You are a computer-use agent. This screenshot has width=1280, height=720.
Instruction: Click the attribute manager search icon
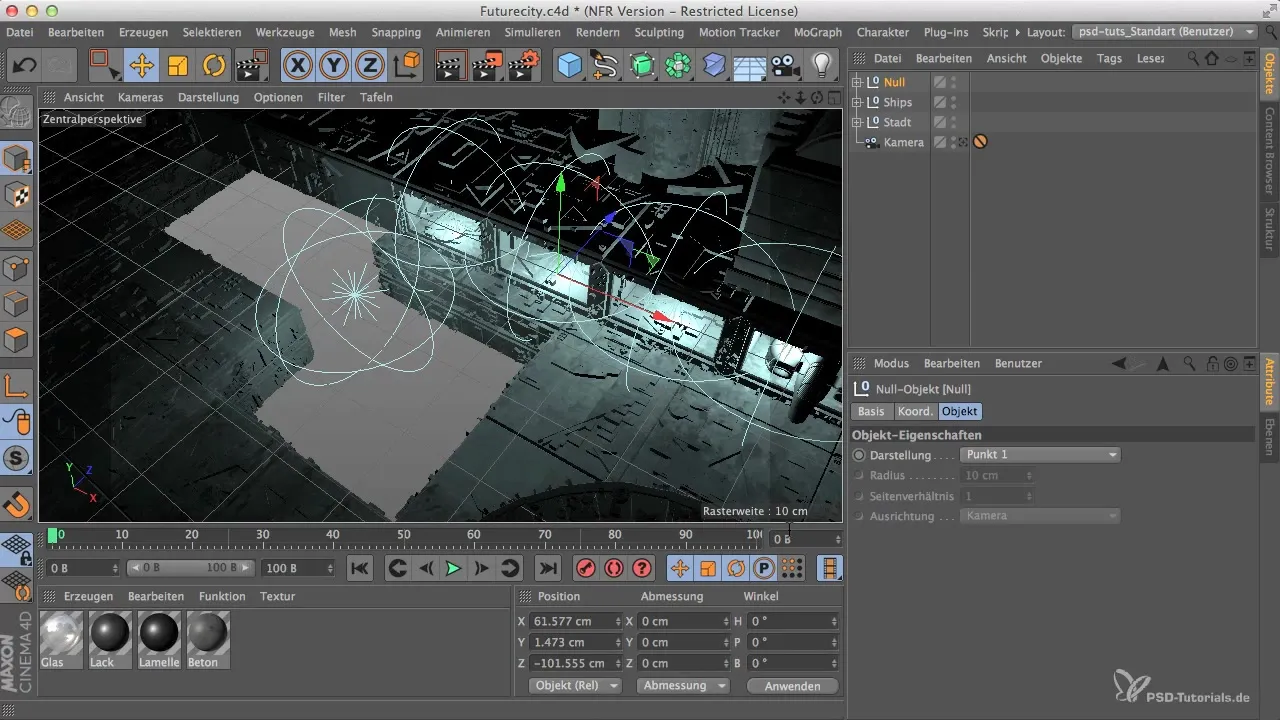coord(1188,363)
